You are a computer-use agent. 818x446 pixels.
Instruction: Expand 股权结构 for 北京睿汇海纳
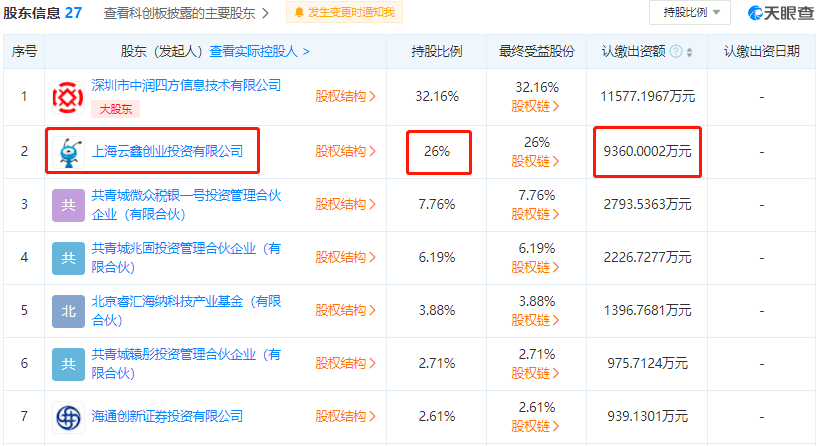345,310
